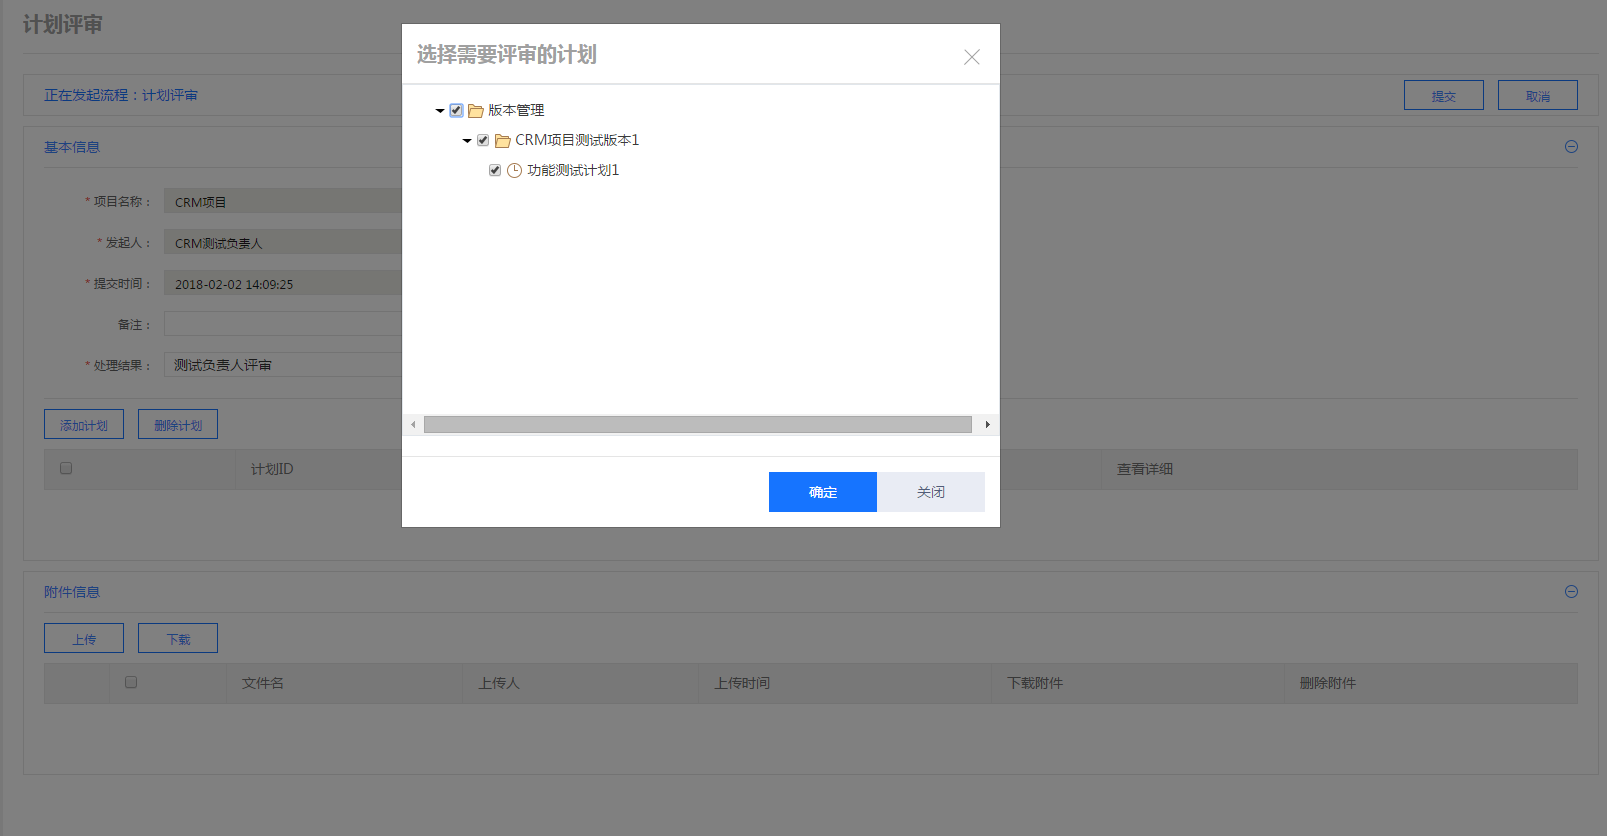Viewport: 1607px width, 836px height.
Task: Click the CRM项目测试版本1 folder icon
Action: [x=503, y=141]
